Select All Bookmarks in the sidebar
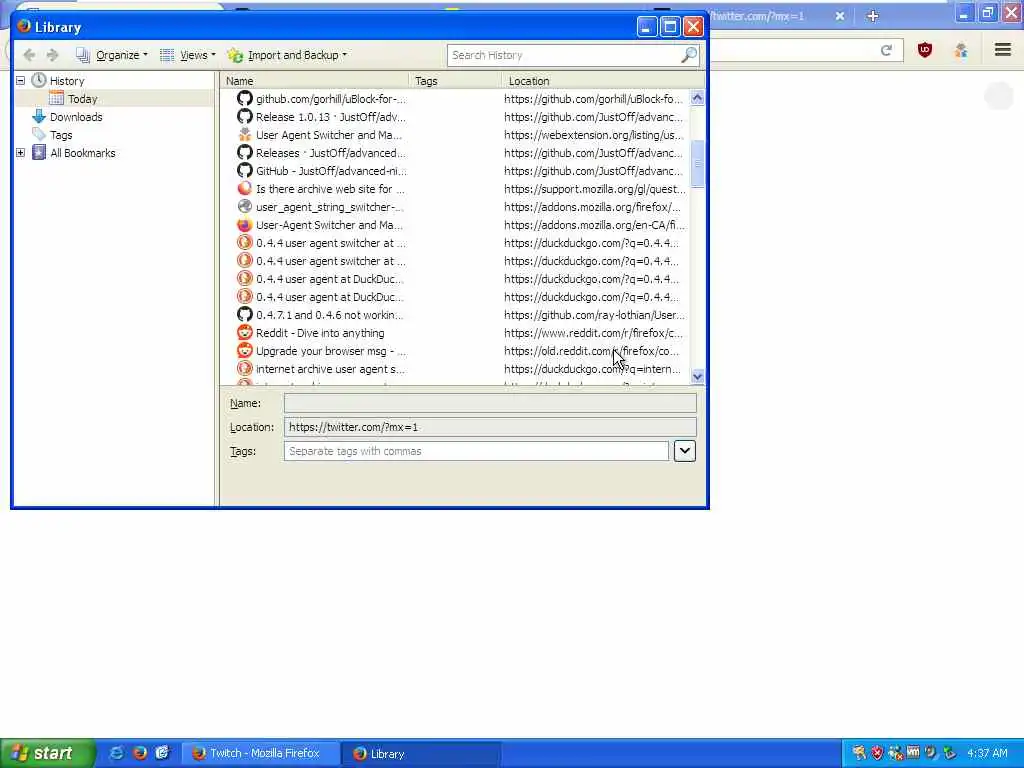This screenshot has height=768, width=1024. pyautogui.click(x=82, y=153)
